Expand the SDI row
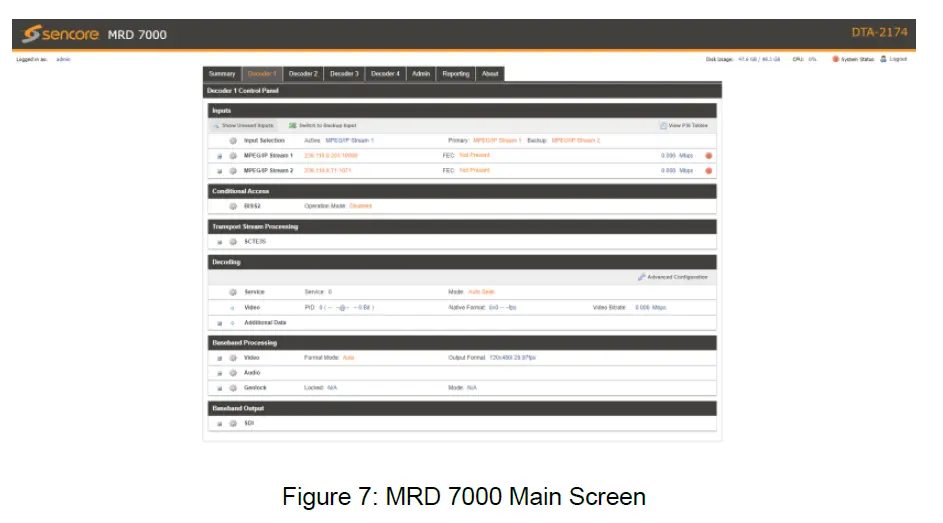 coord(220,424)
